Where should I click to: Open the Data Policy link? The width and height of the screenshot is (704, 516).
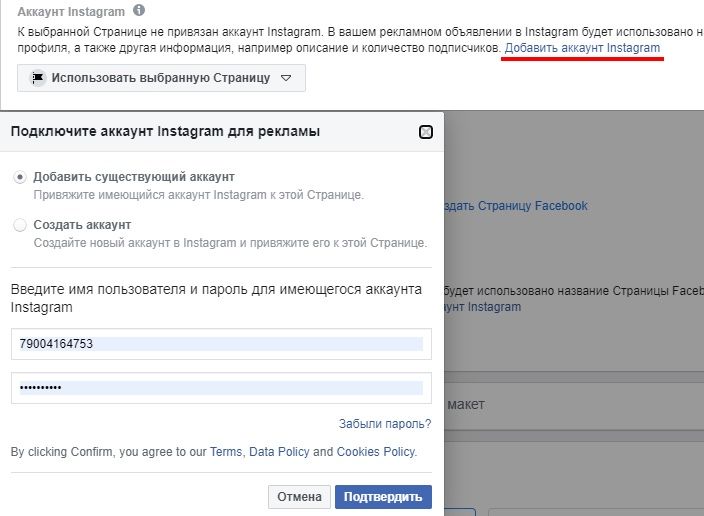(279, 451)
